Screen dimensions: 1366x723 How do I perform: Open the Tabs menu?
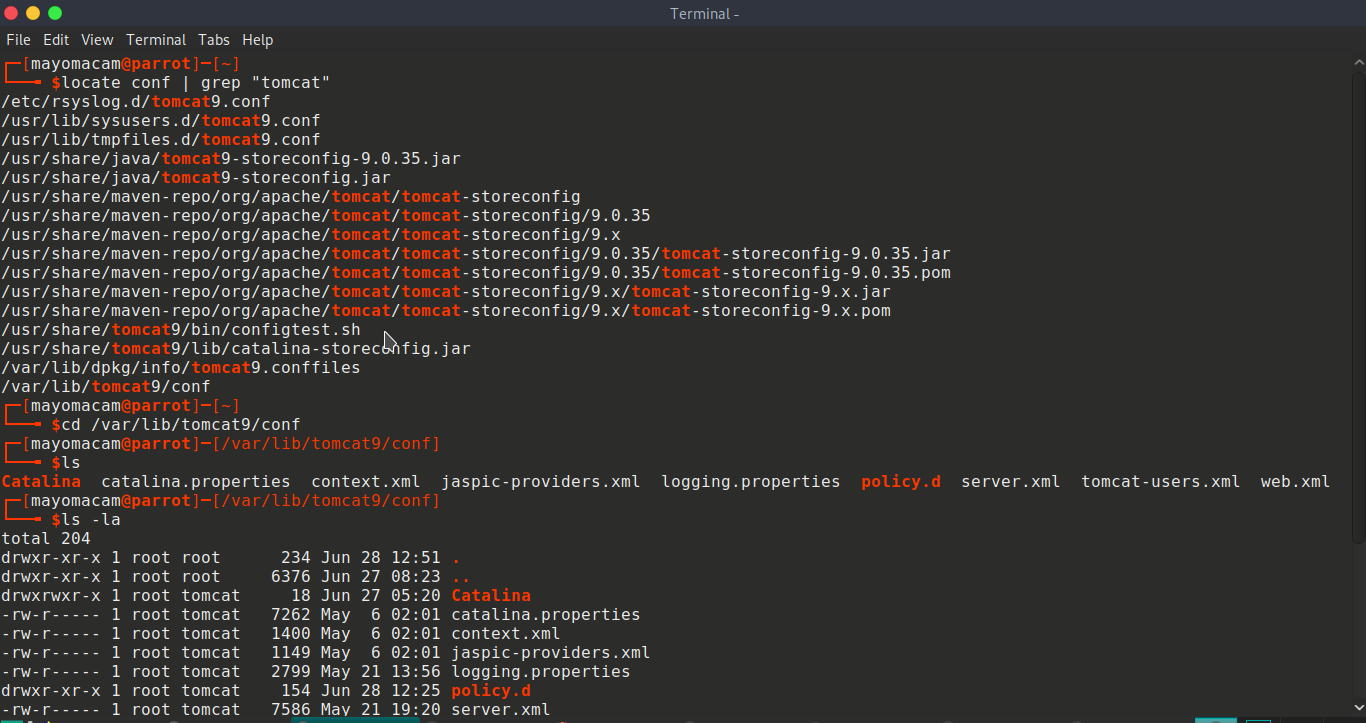[x=214, y=40]
